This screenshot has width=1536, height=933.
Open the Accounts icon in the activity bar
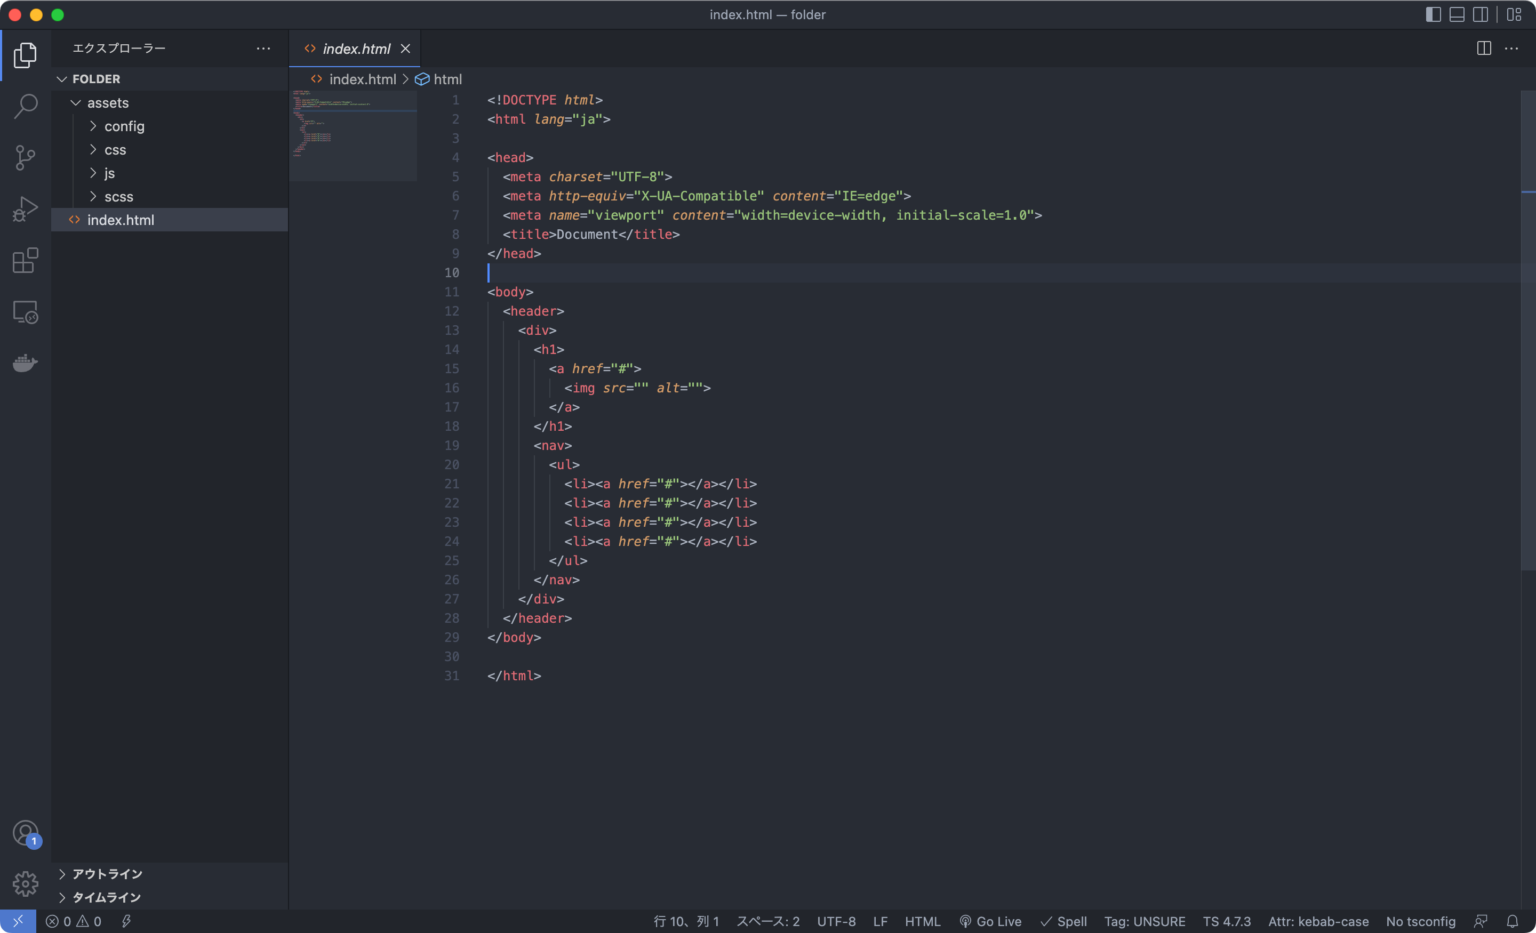[x=25, y=832]
